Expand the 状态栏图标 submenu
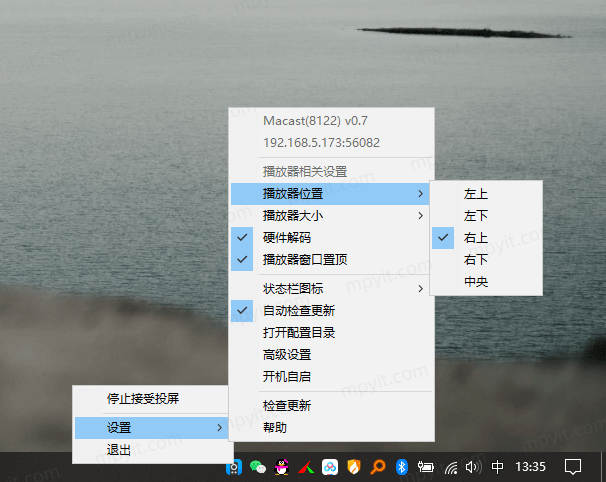The height and width of the screenshot is (482, 606). point(330,289)
